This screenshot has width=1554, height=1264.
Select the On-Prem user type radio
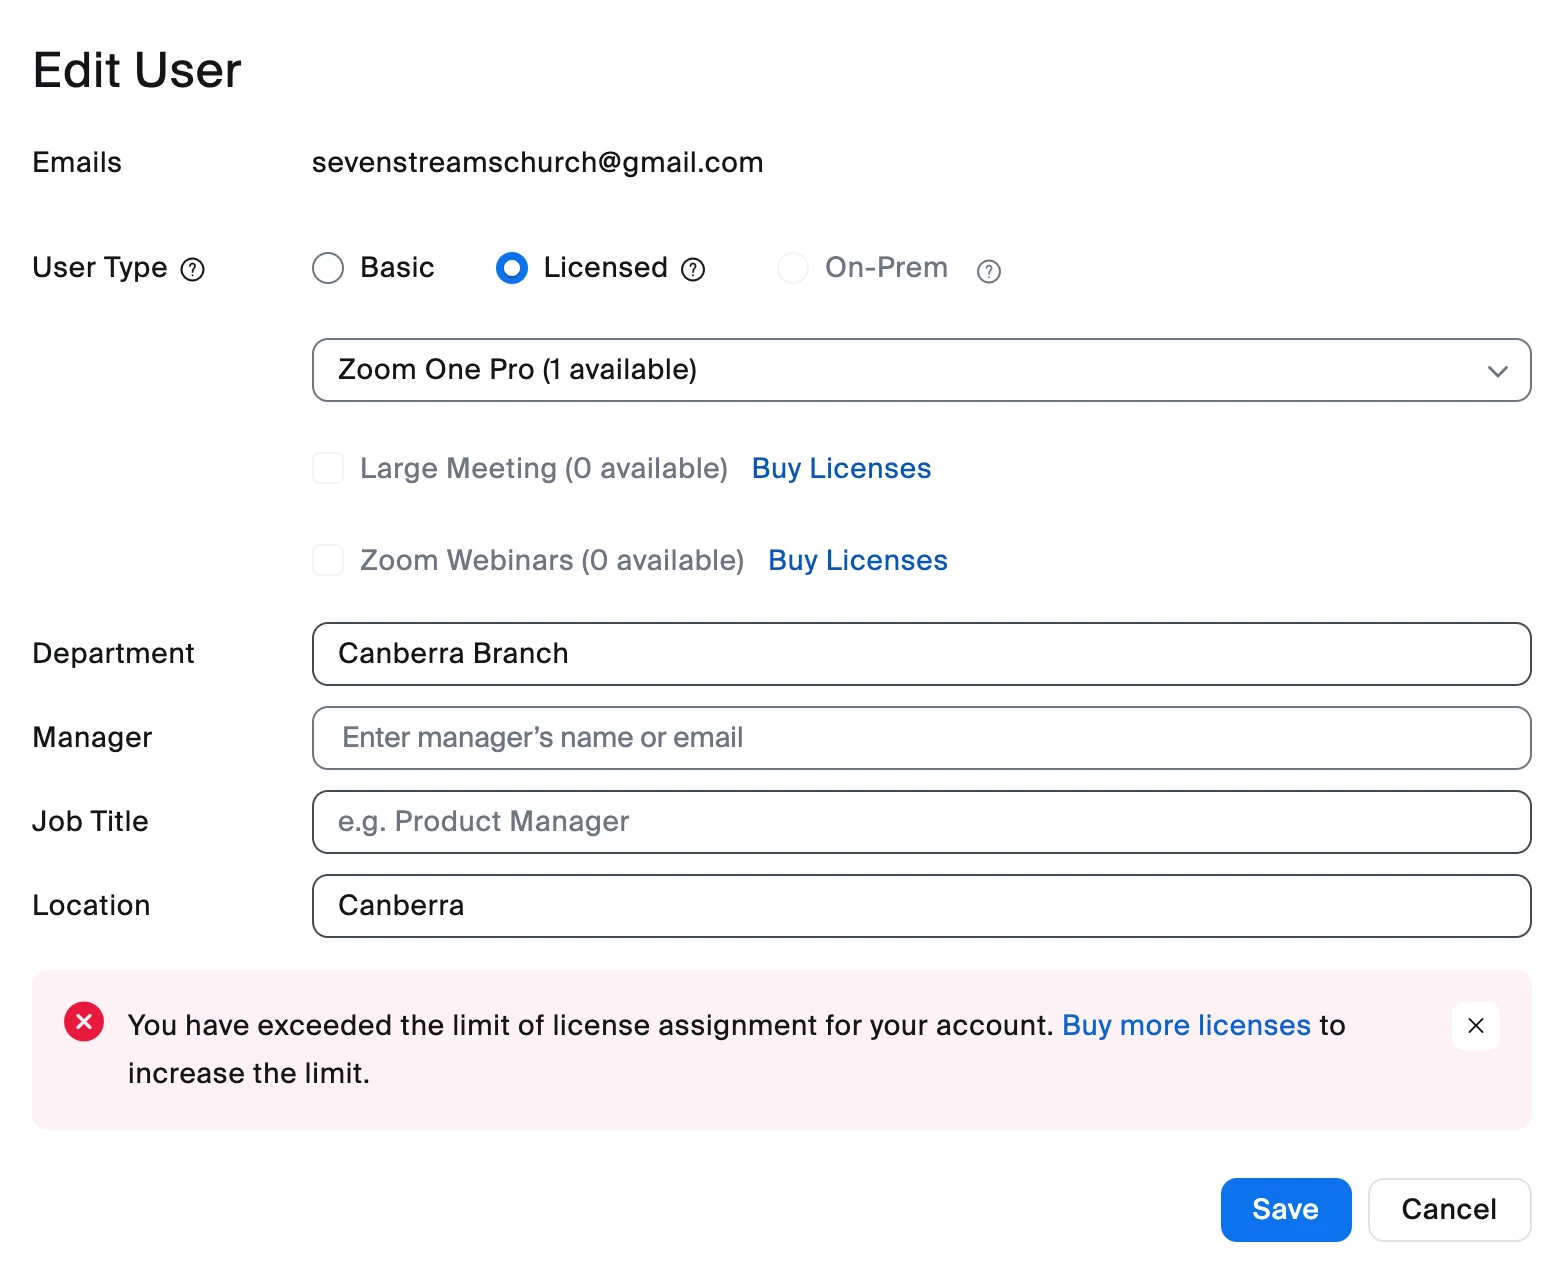pyautogui.click(x=793, y=268)
